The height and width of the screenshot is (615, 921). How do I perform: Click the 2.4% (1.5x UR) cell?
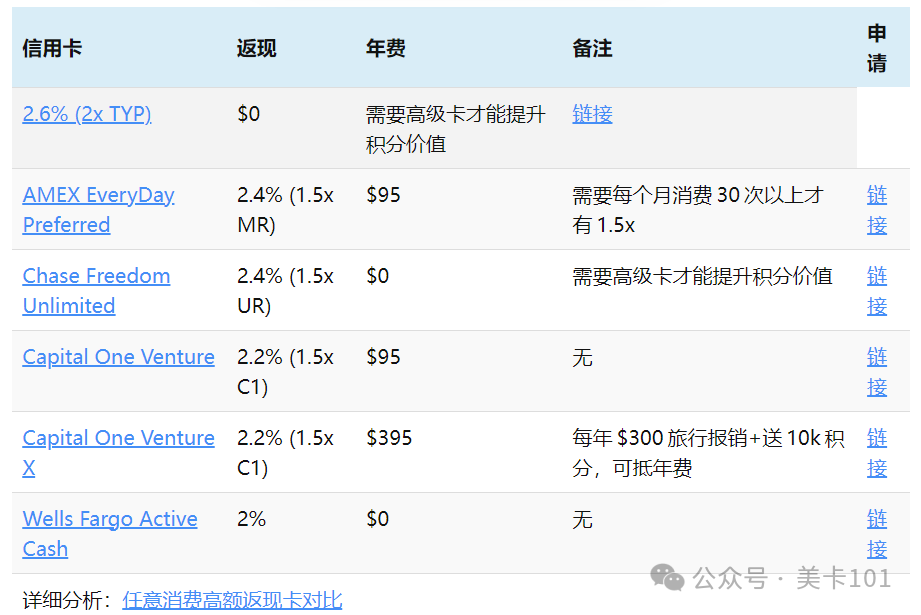click(x=285, y=291)
